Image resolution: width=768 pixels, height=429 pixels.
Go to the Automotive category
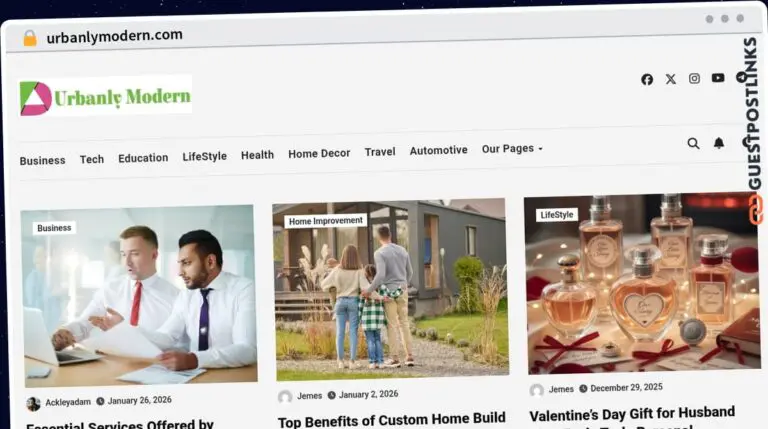click(x=438, y=150)
